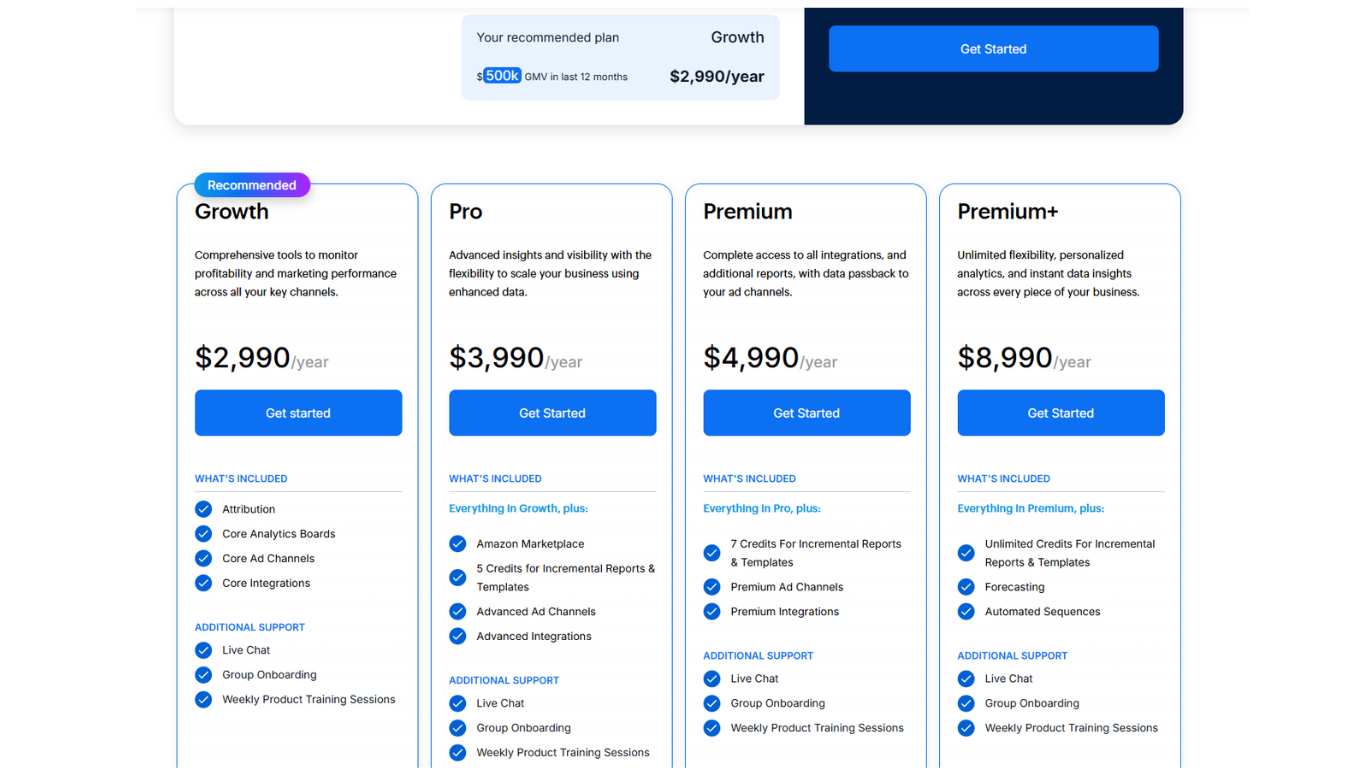1366x768 pixels.
Task: Click the checkmark beside Automated Sequences
Action: 967,611
